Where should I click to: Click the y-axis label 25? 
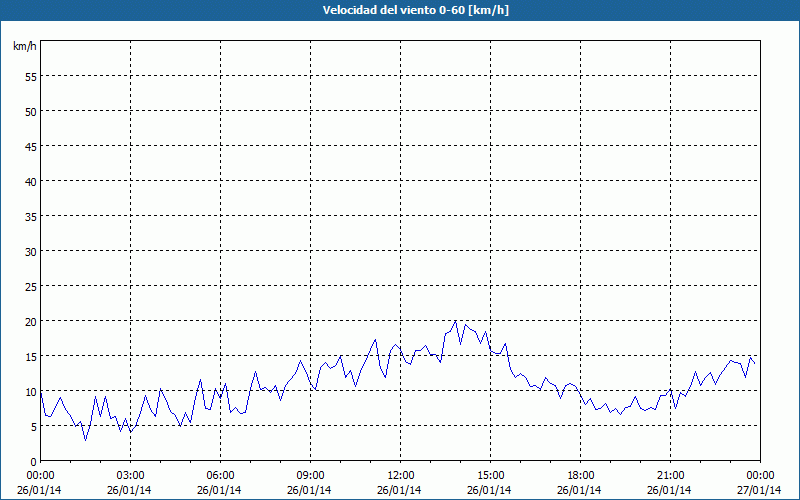point(31,287)
